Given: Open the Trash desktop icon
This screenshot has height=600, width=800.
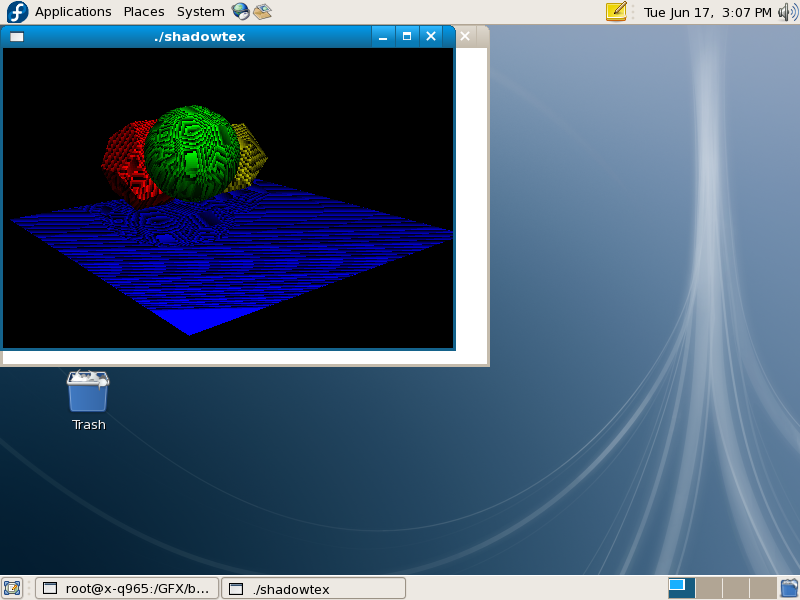Looking at the screenshot, I should click(88, 392).
